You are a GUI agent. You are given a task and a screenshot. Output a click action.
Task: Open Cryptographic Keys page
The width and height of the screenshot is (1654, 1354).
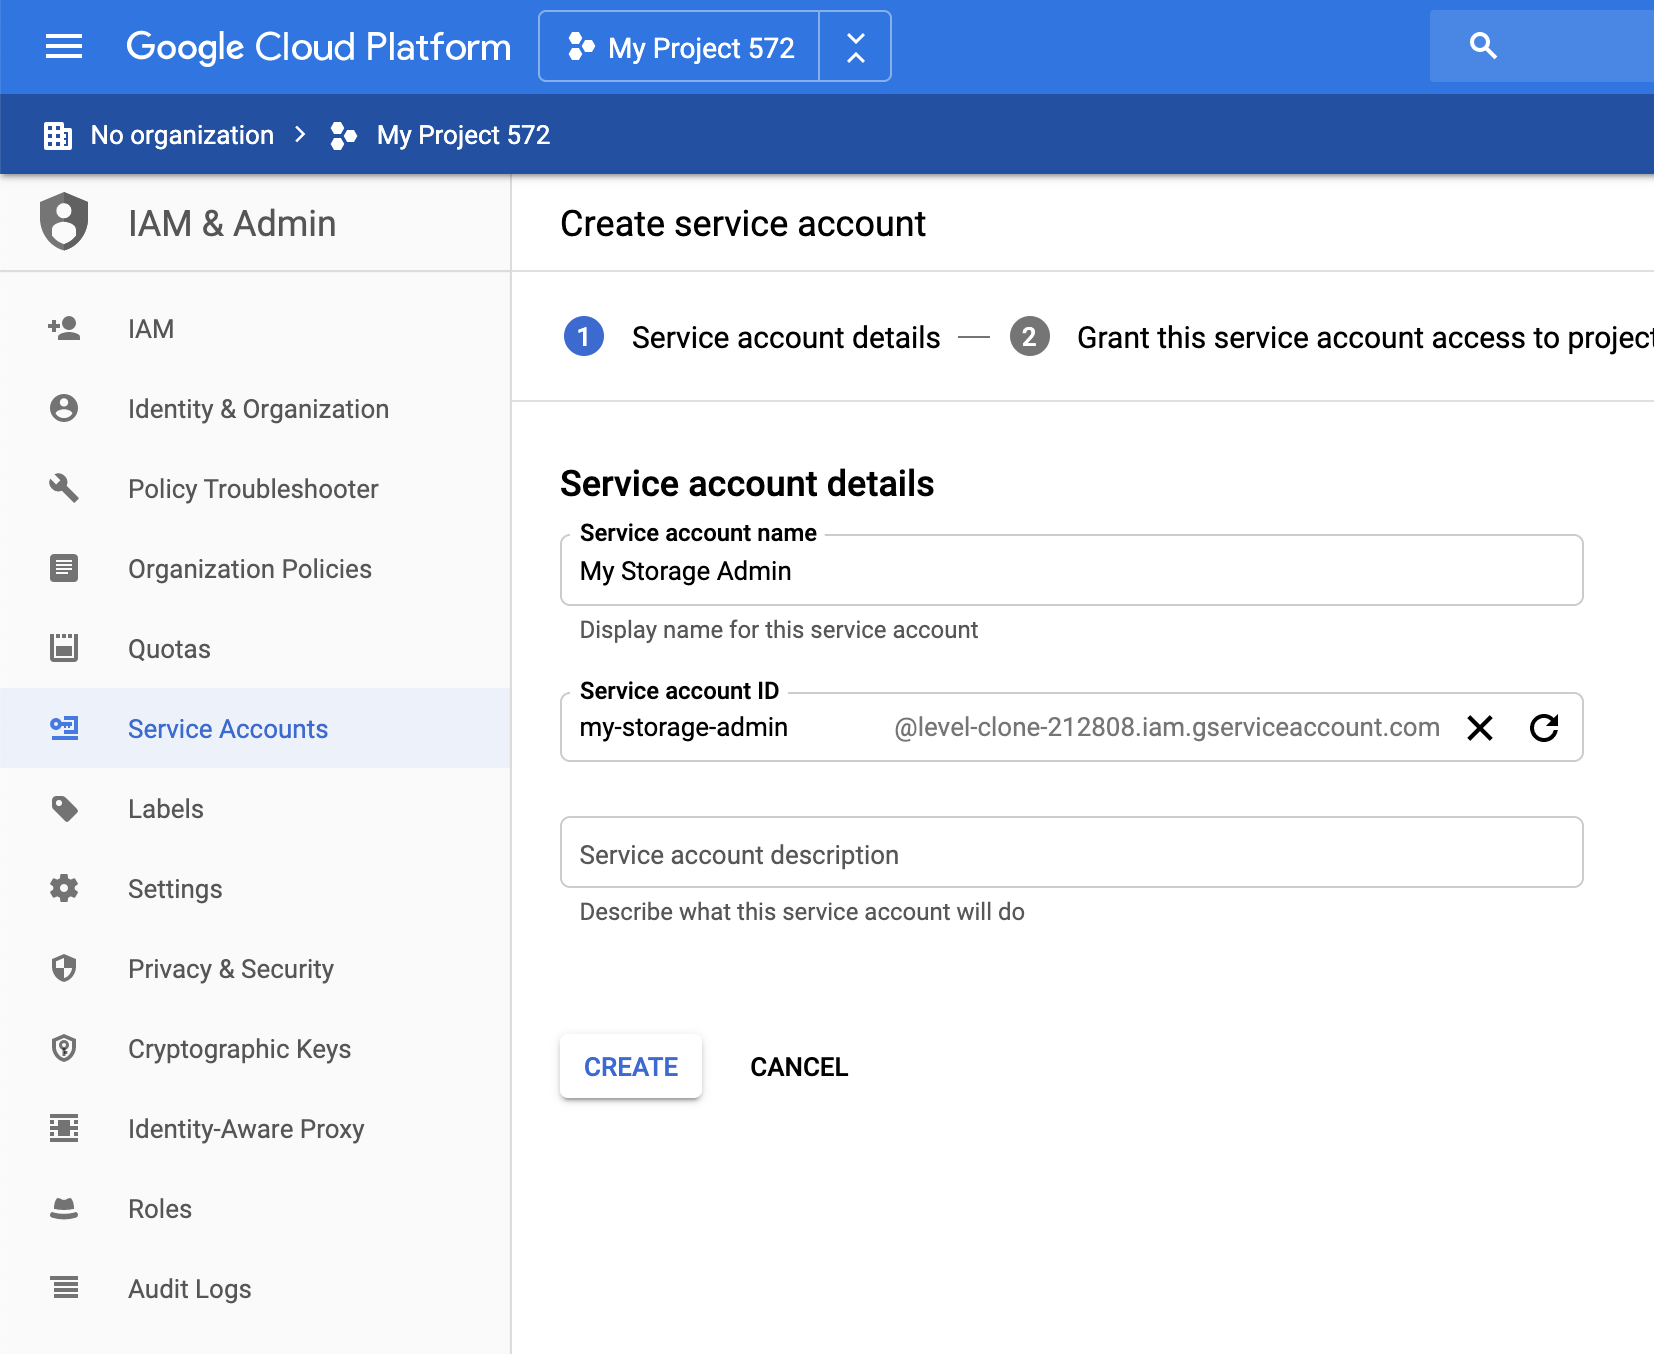(239, 1049)
